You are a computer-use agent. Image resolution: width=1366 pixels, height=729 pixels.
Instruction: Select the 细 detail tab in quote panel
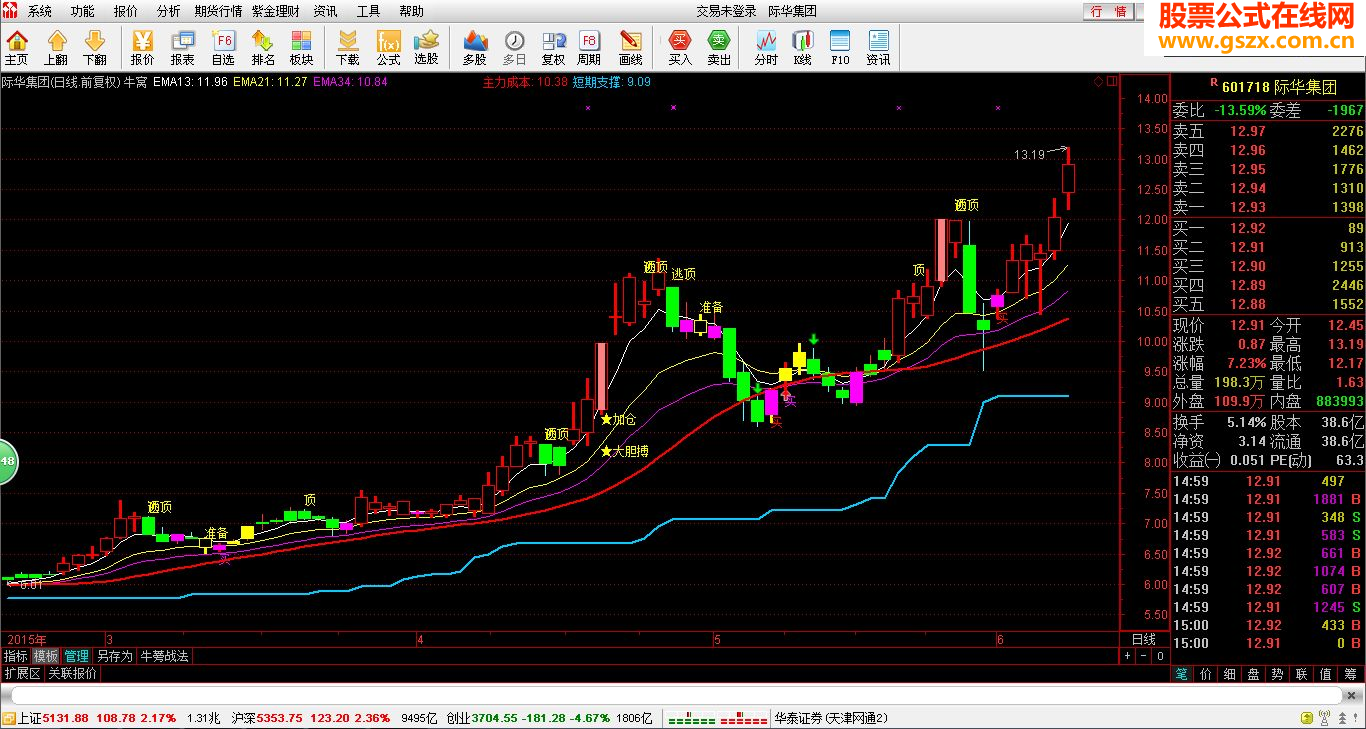click(x=1230, y=673)
